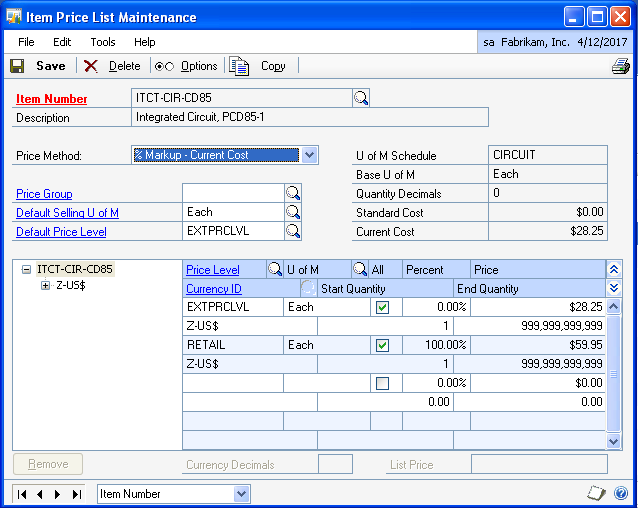Click the Default Price Level EXTPRCLVL field

[234, 231]
